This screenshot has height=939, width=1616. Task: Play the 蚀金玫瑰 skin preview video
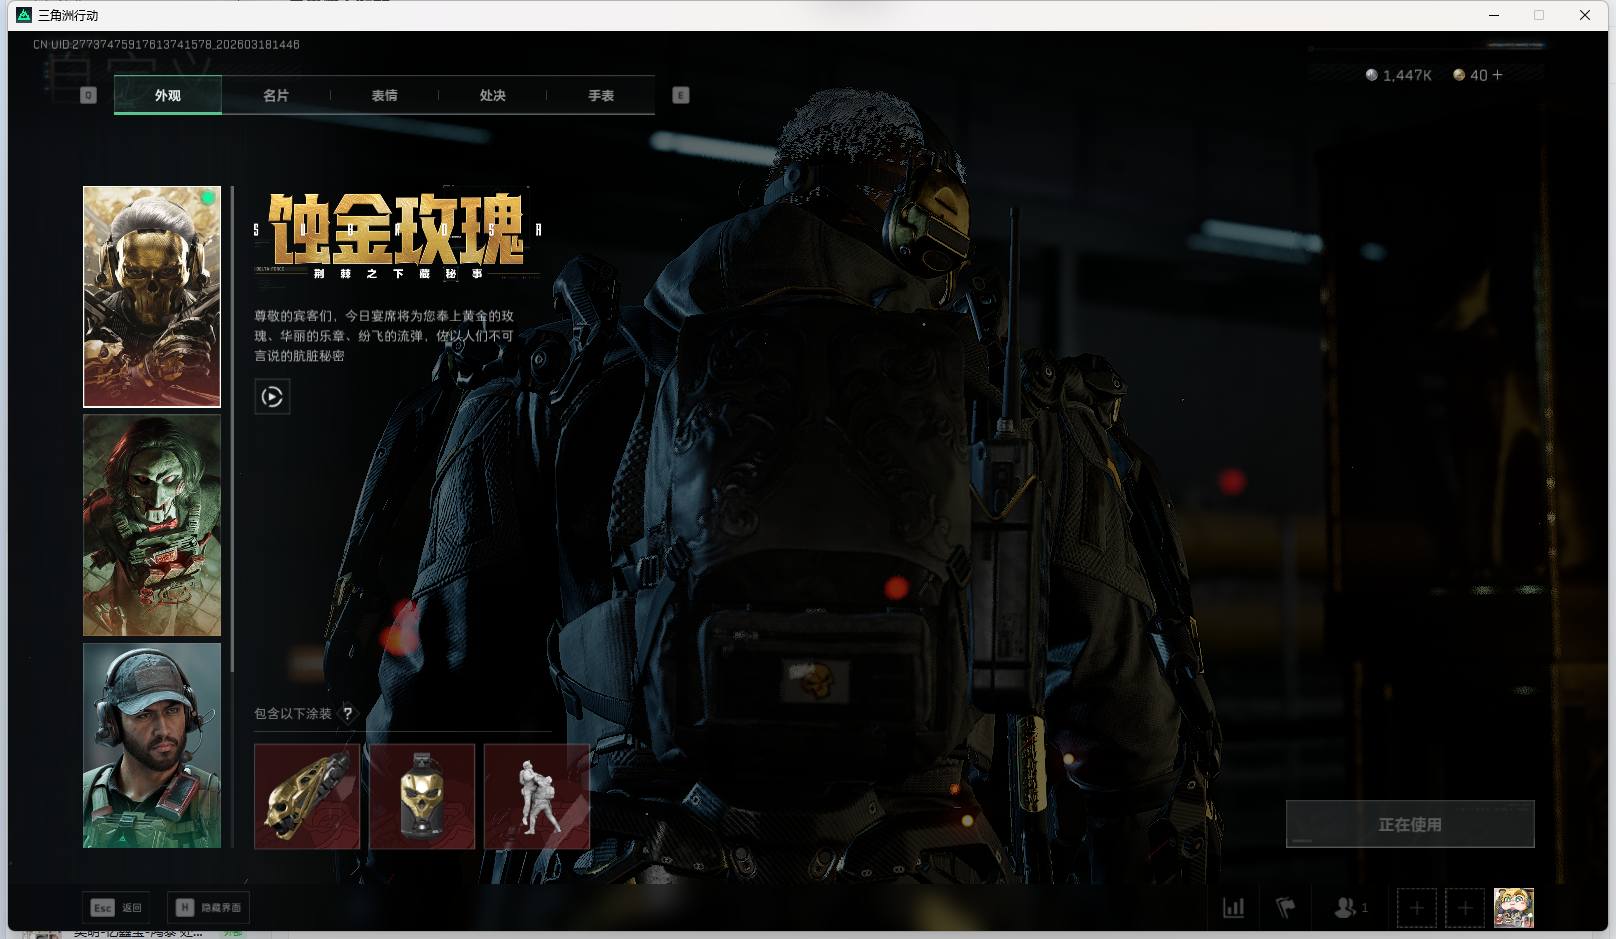point(272,397)
